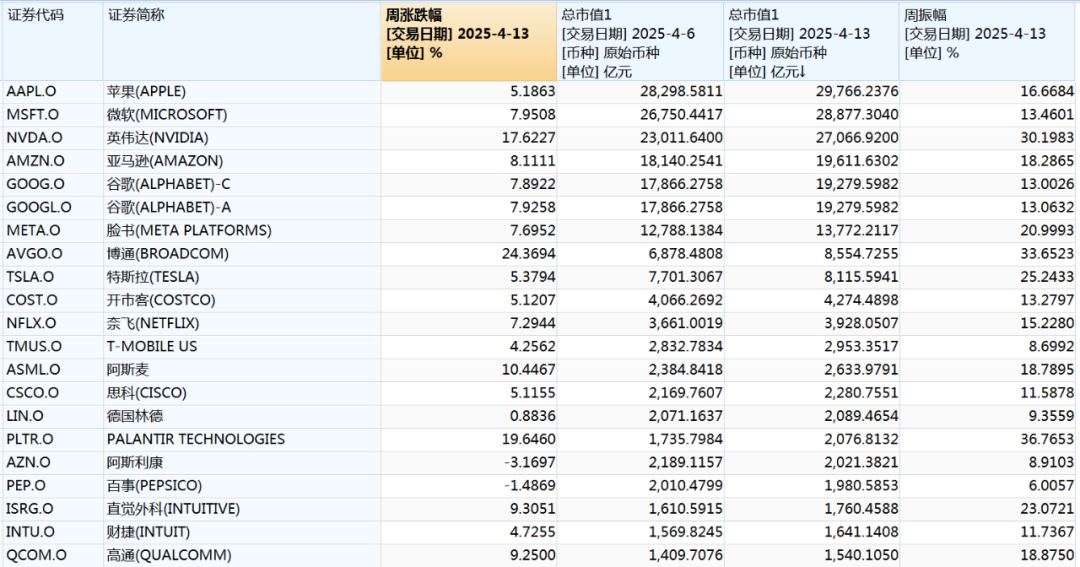Viewport: 1080px width, 567px height.
Task: Click the 证券代码 column header
Action: (35, 15)
